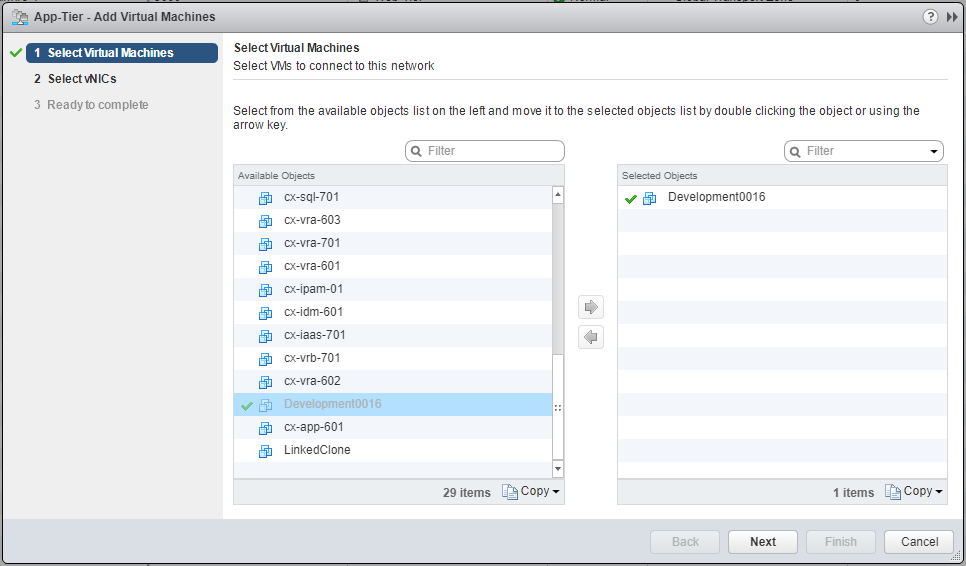This screenshot has width=966, height=566.
Task: Open the Copy dropdown under Selected Objects
Action: click(x=914, y=492)
